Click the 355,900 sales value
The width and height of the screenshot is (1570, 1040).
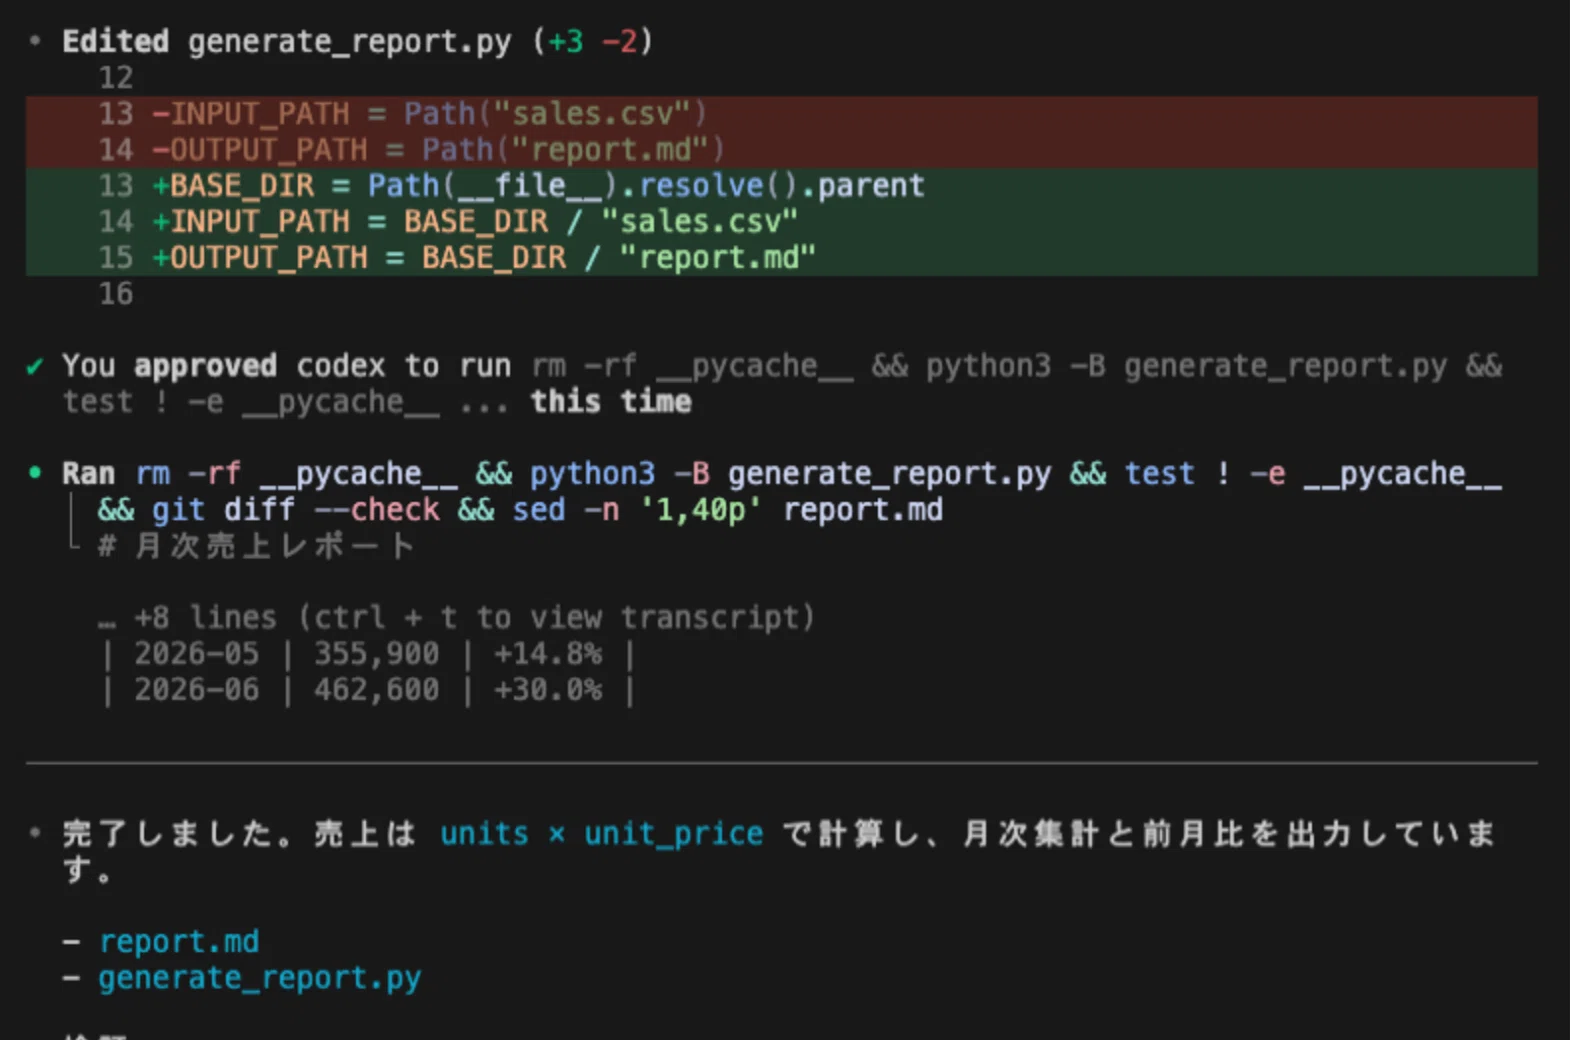click(x=376, y=653)
